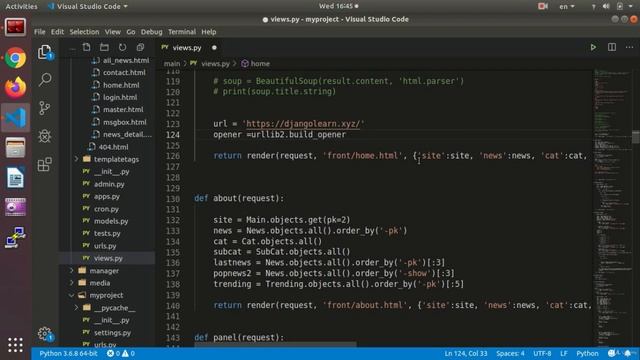This screenshot has width=640, height=360.
Task: Open the en input language dropdown
Action: coord(567,6)
